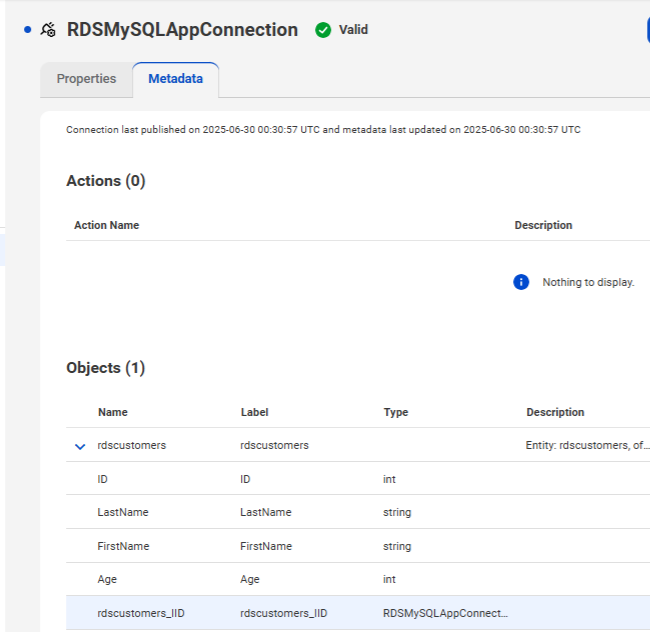Click the ID label cell
Screen dimensions: 650x632
click(x=245, y=479)
